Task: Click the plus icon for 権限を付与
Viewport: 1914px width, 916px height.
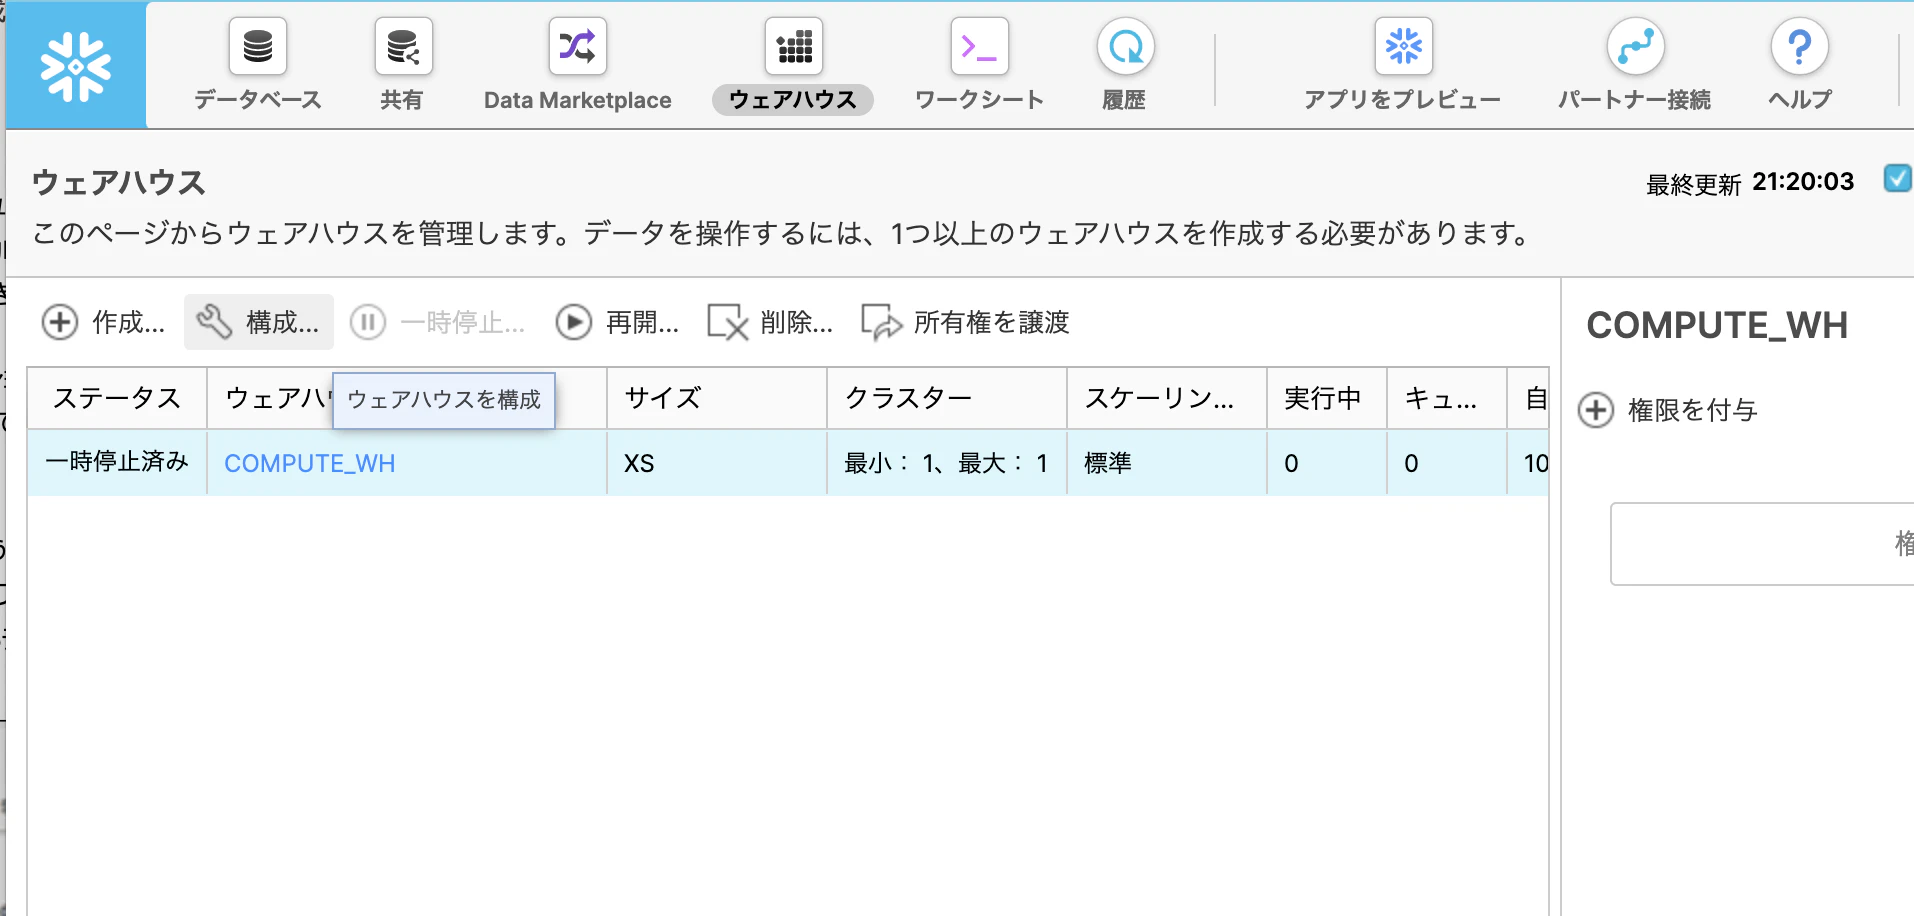Action: tap(1596, 410)
